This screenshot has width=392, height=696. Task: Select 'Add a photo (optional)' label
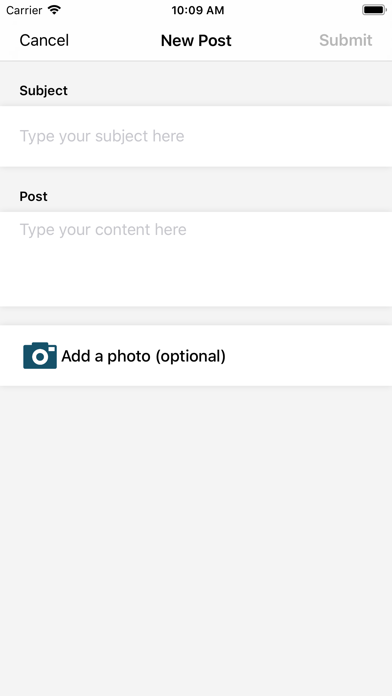click(143, 356)
